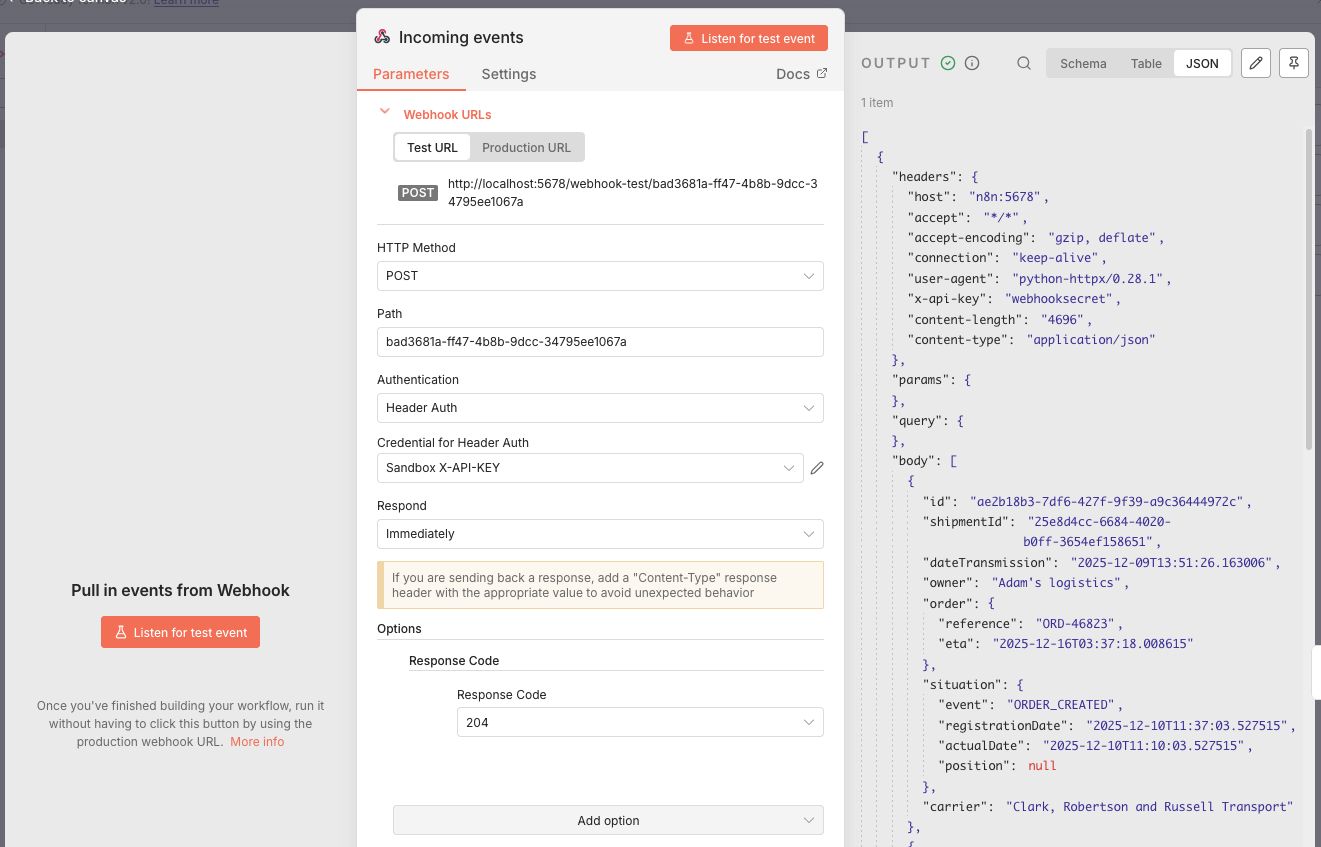Open Docs external link
Image resolution: width=1321 pixels, height=847 pixels.
(802, 74)
